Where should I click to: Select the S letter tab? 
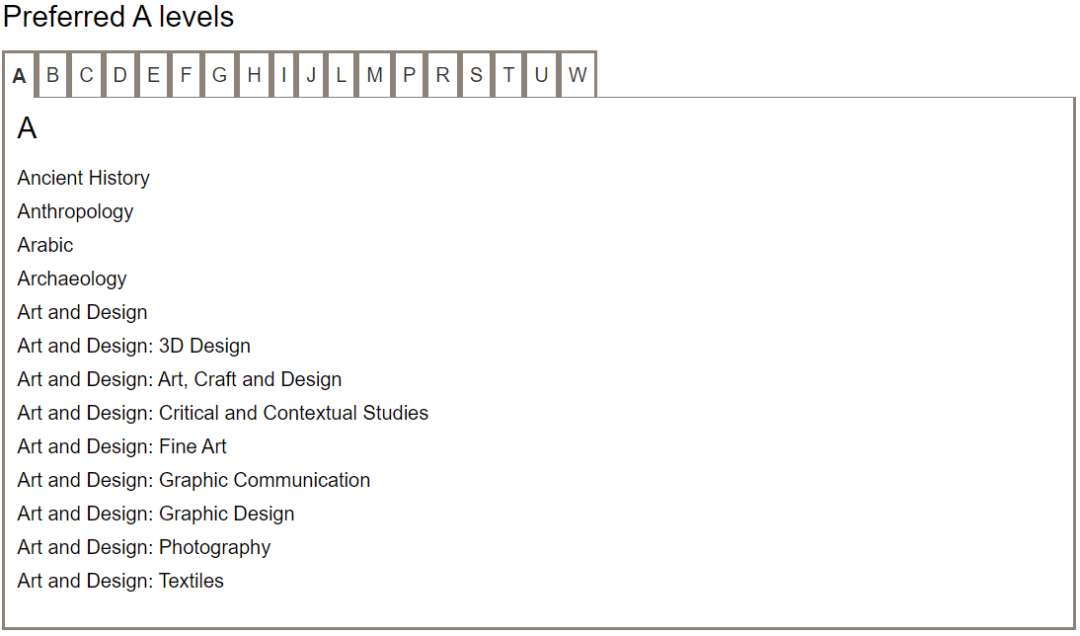[x=476, y=75]
